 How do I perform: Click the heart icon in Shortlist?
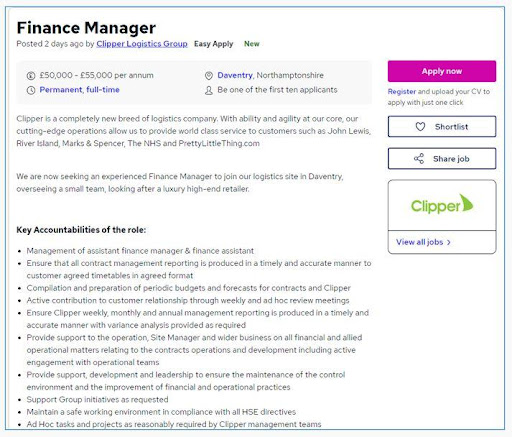420,127
